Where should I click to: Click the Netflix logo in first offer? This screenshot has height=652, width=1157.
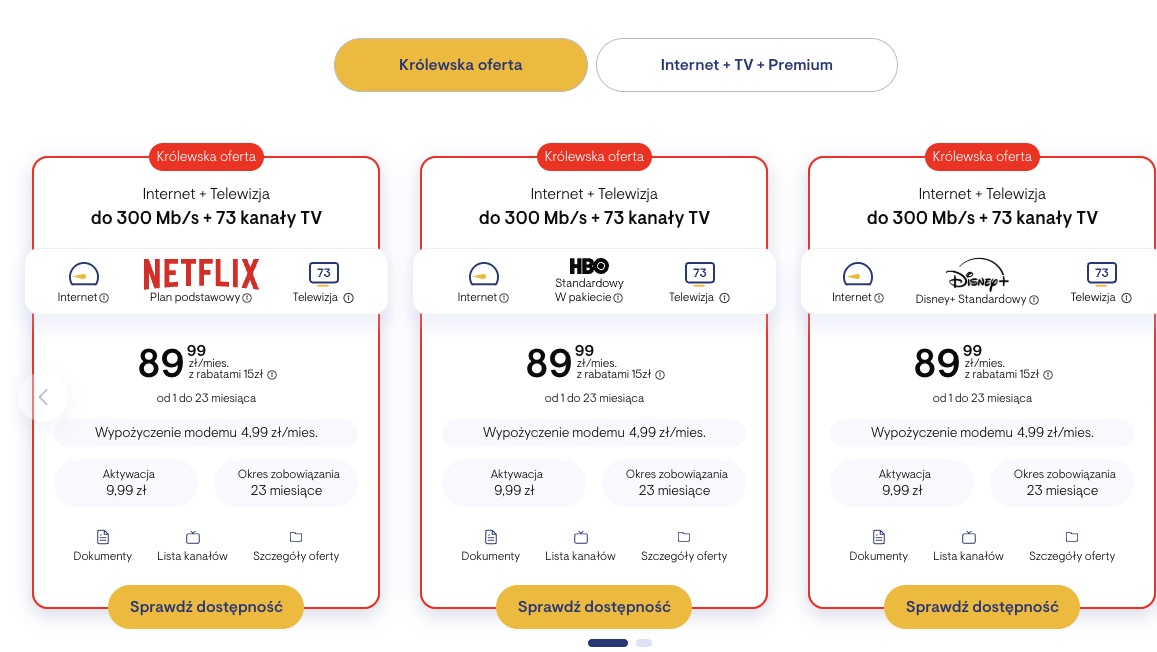click(201, 273)
